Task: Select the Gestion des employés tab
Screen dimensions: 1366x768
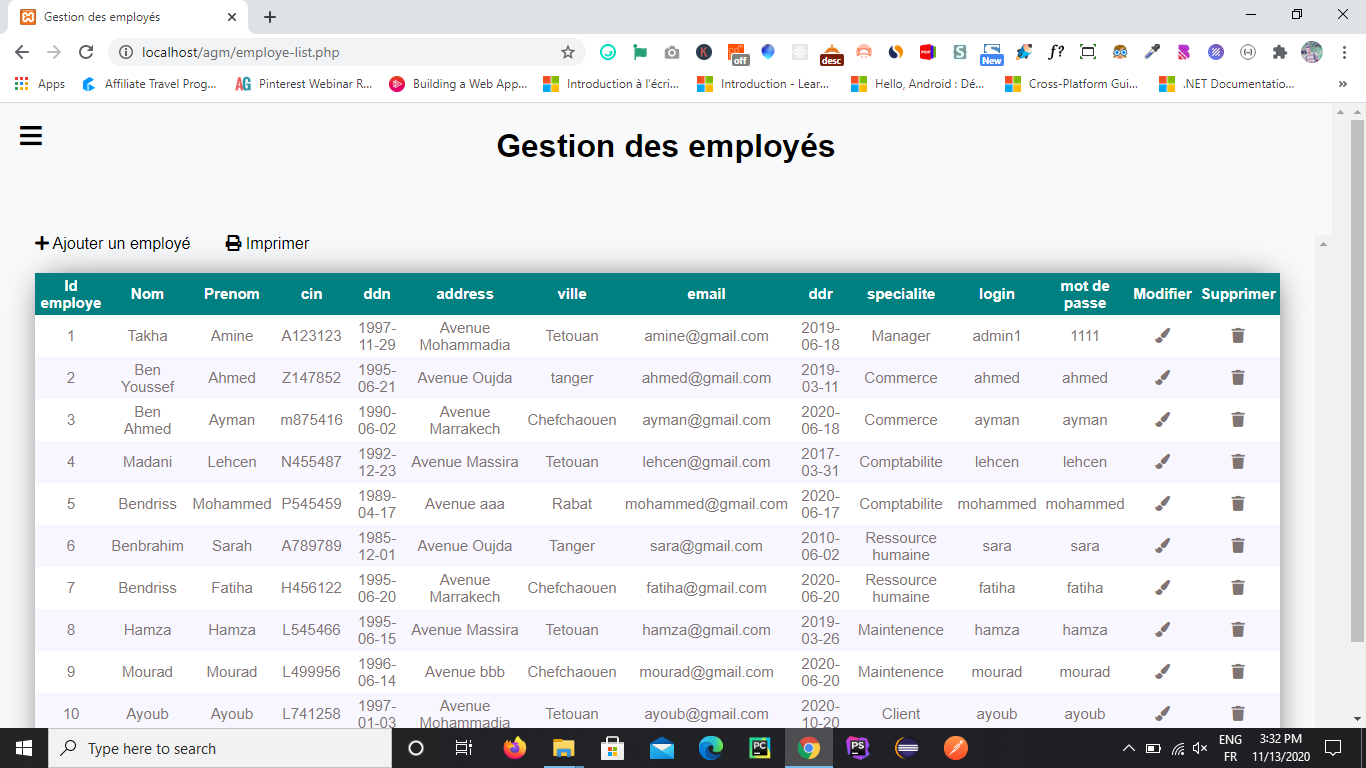Action: tap(130, 17)
